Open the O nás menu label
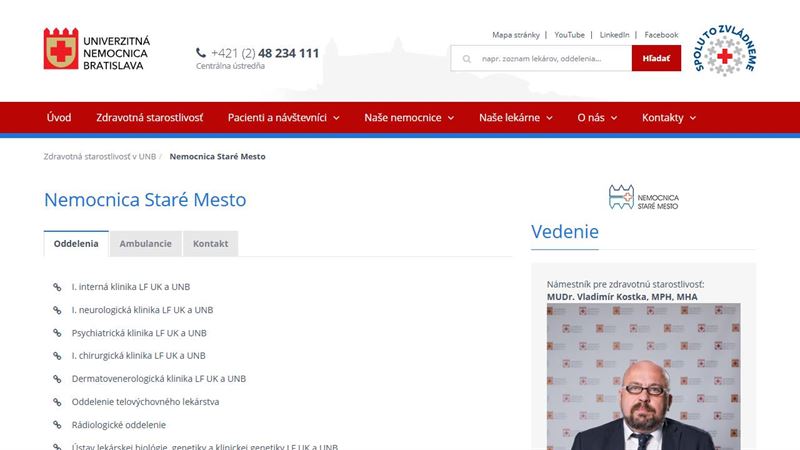The width and height of the screenshot is (800, 450). (x=591, y=117)
